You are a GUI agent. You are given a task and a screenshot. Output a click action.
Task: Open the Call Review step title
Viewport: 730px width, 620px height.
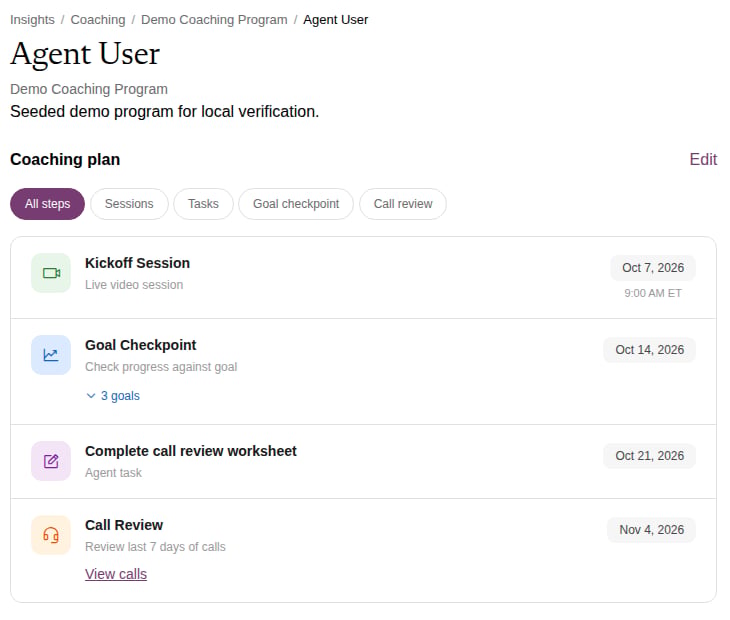124,525
